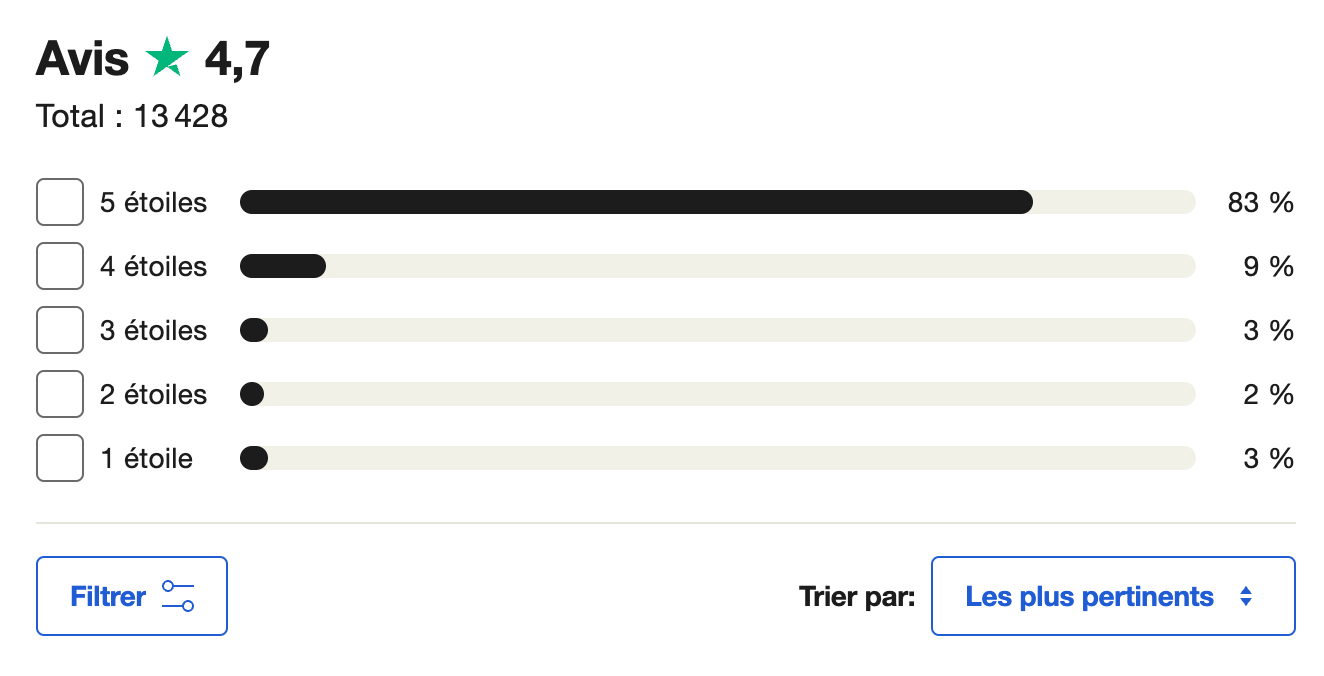1324x676 pixels.
Task: Open the Filtrer button
Action: pyautogui.click(x=132, y=596)
